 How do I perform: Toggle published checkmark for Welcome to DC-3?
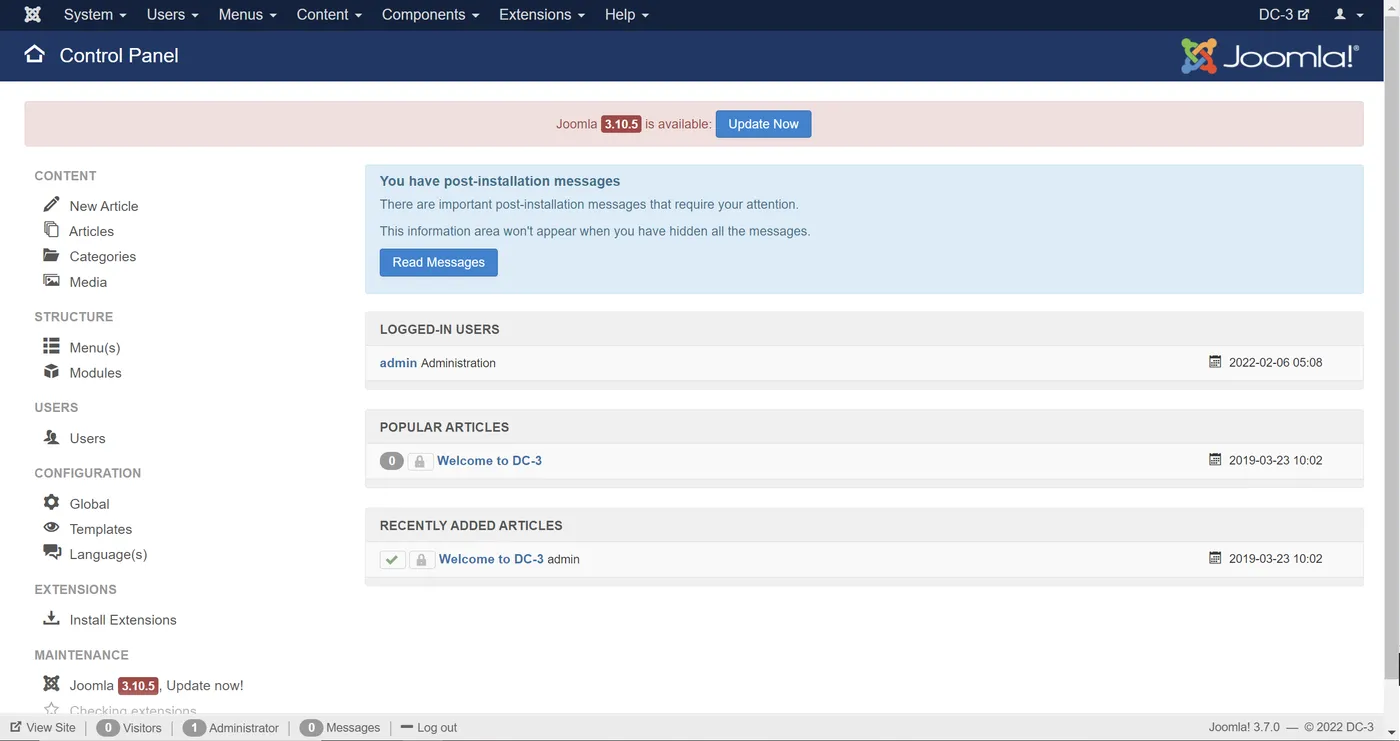(x=393, y=559)
